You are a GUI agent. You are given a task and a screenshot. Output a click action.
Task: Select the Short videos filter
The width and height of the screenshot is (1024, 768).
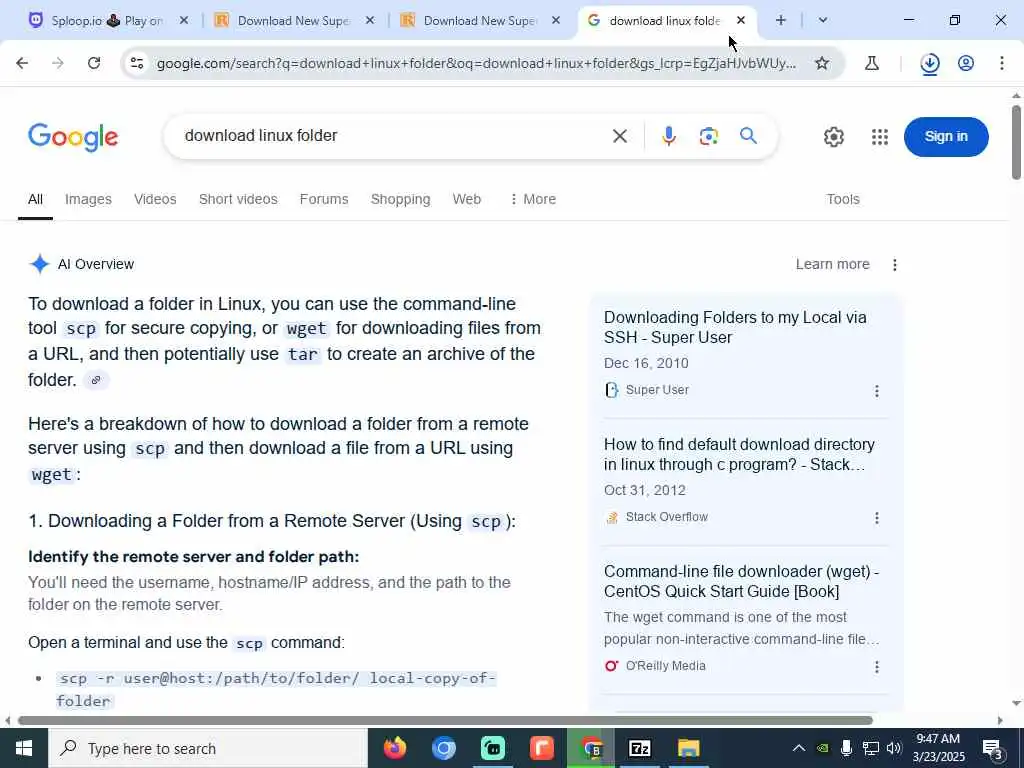click(238, 199)
